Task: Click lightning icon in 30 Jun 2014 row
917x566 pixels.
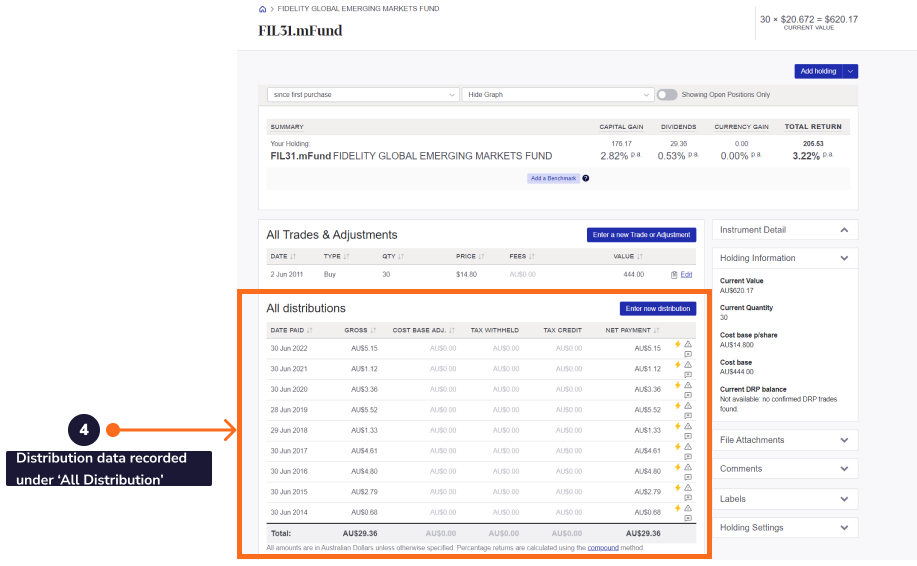Action: click(678, 508)
